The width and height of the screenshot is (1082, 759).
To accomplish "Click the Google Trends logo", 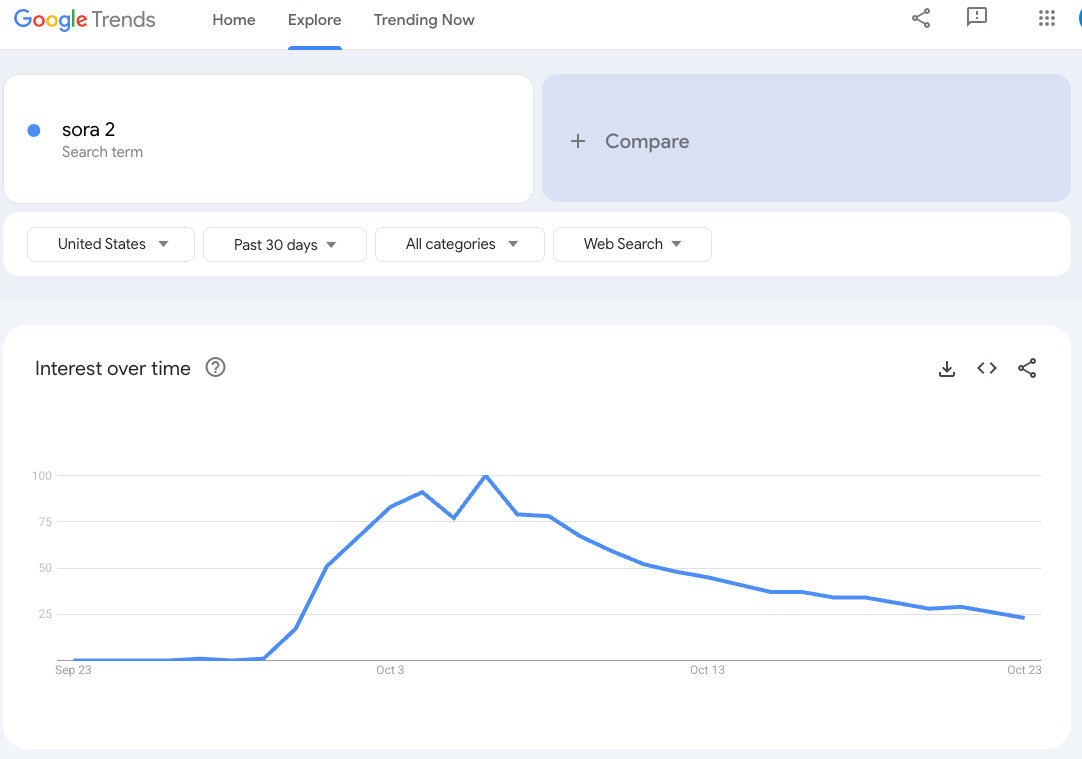I will point(85,20).
